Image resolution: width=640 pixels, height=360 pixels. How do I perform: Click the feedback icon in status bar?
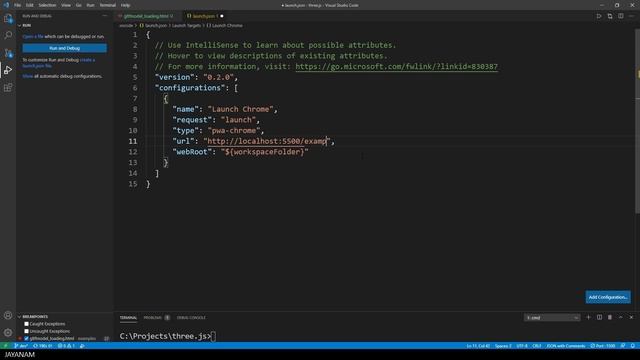pos(623,346)
